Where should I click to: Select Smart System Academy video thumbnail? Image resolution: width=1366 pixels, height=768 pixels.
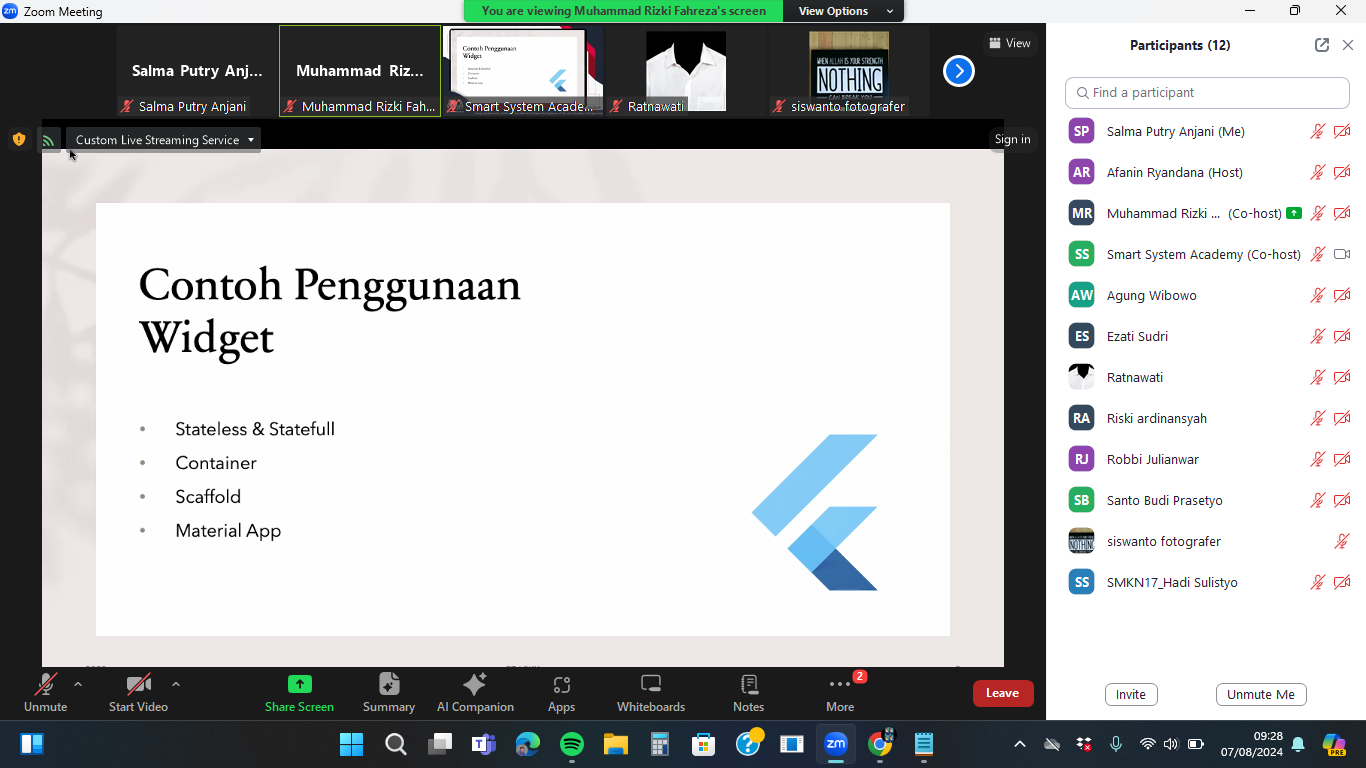coord(523,71)
